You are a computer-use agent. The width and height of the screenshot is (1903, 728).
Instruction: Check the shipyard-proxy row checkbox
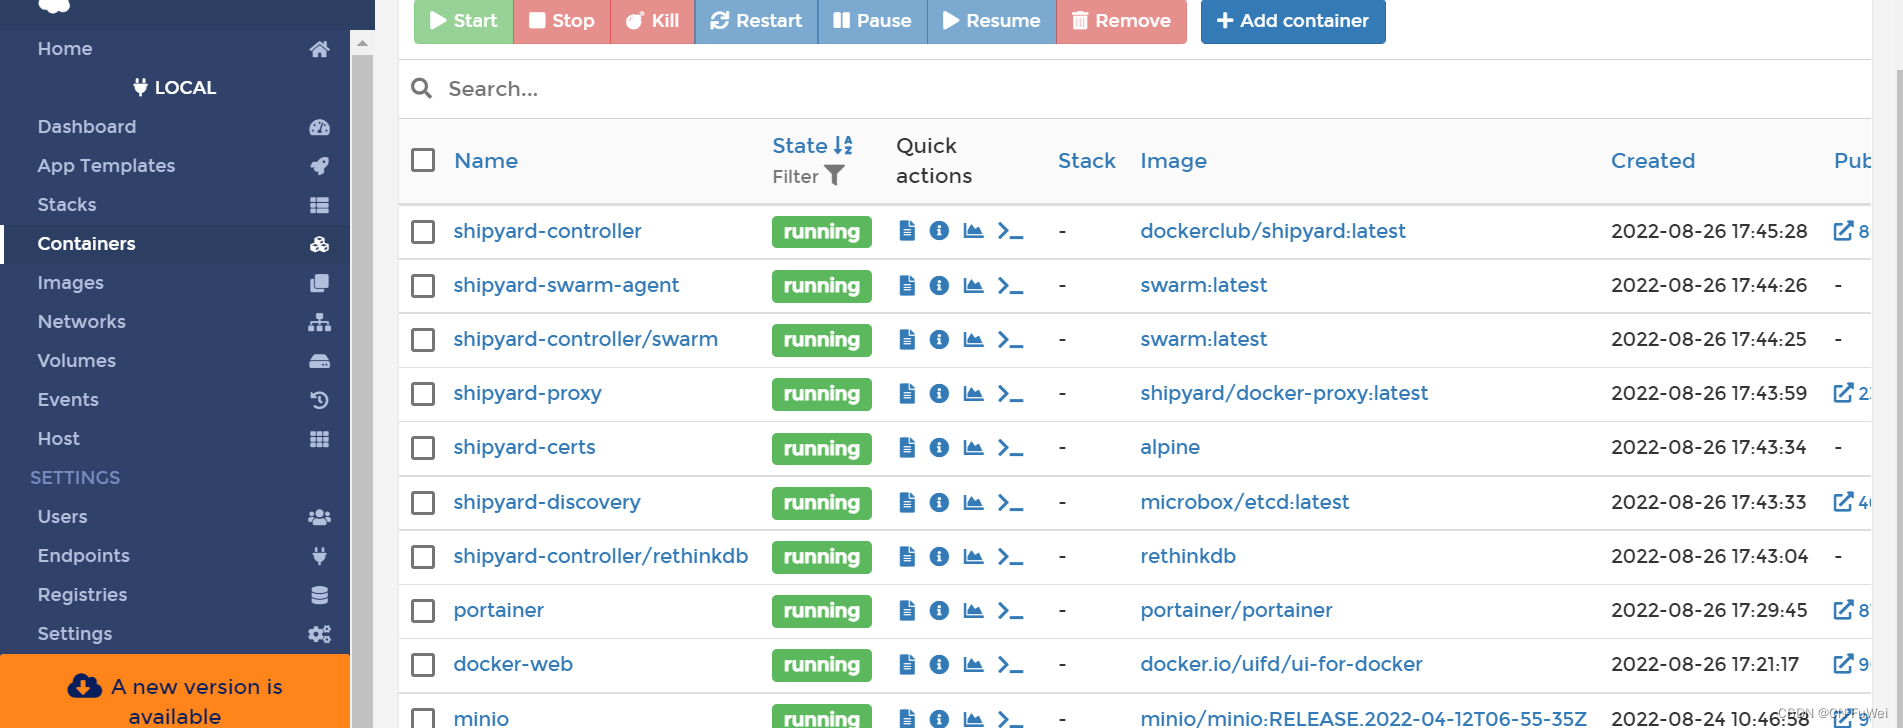point(423,394)
